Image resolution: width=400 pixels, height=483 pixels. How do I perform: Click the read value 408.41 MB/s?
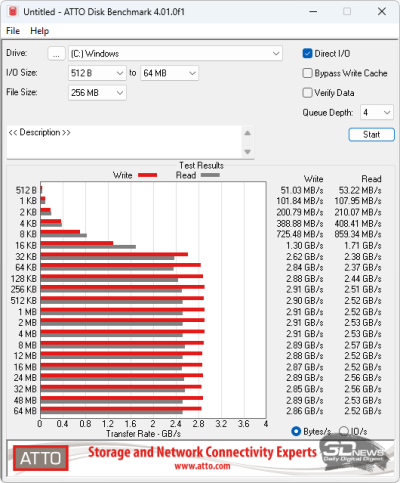(358, 223)
